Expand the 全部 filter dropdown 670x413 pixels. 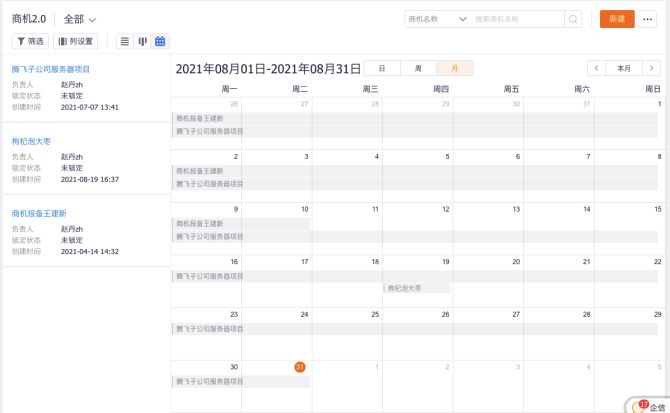80,19
